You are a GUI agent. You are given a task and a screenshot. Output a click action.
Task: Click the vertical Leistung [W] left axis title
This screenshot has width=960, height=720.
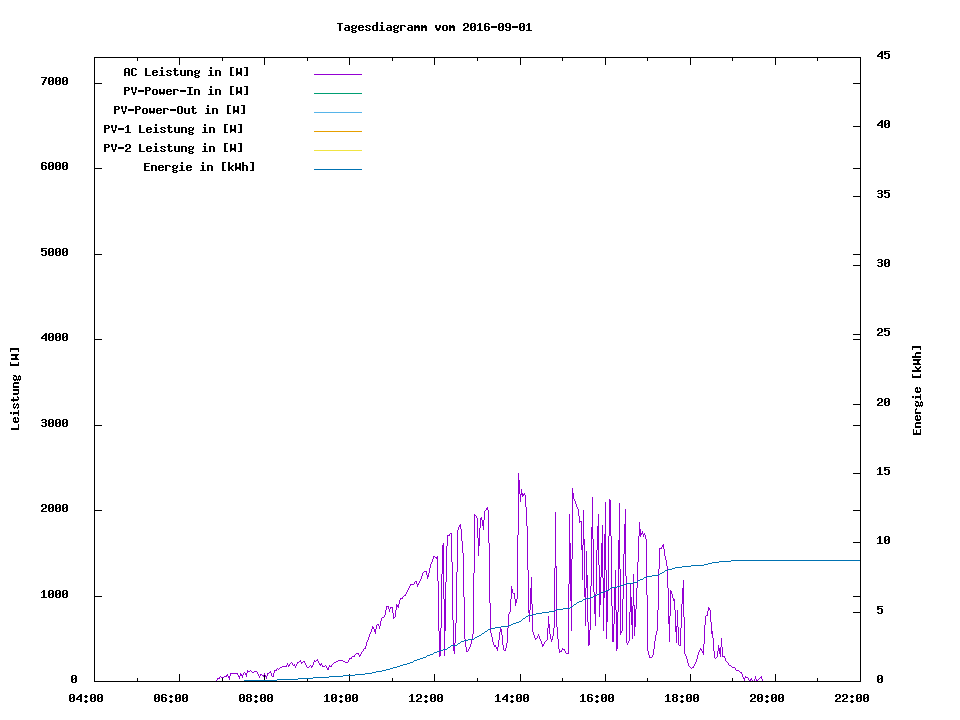15,389
